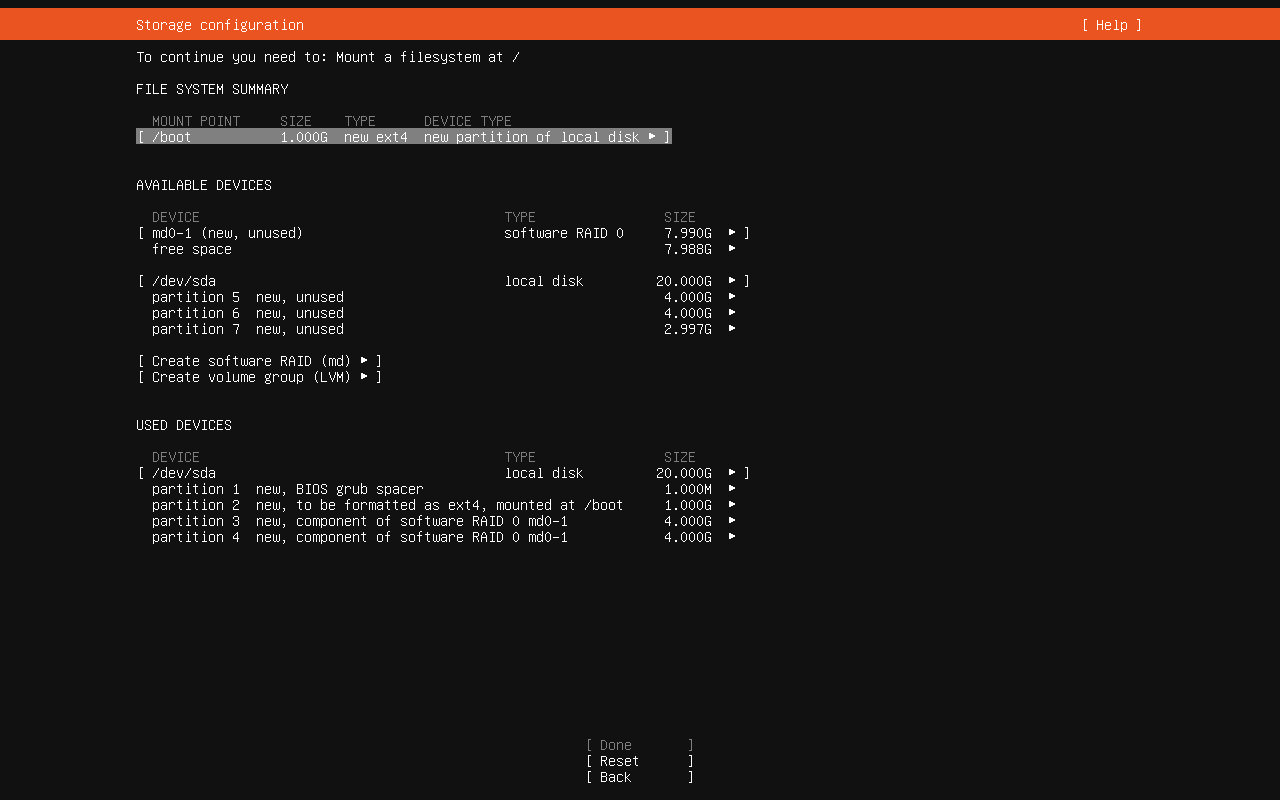Click arrow beside partition 6 row
The height and width of the screenshot is (800, 1280).
732,313
